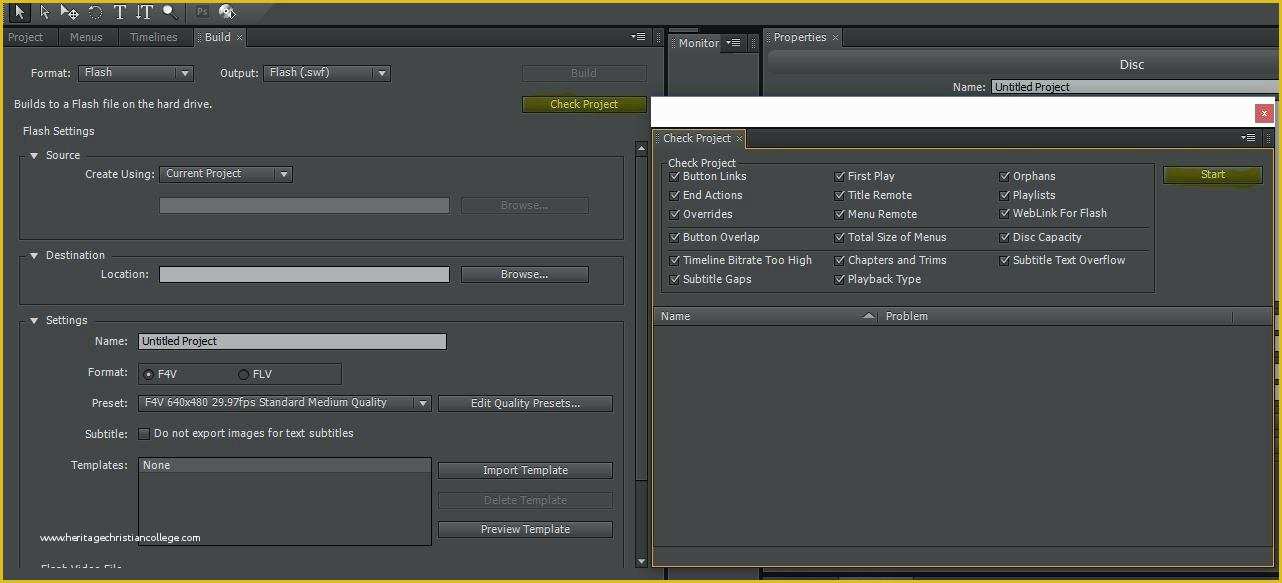Check Subtitle Gaps option
Image resolution: width=1282 pixels, height=583 pixels.
[x=675, y=279]
